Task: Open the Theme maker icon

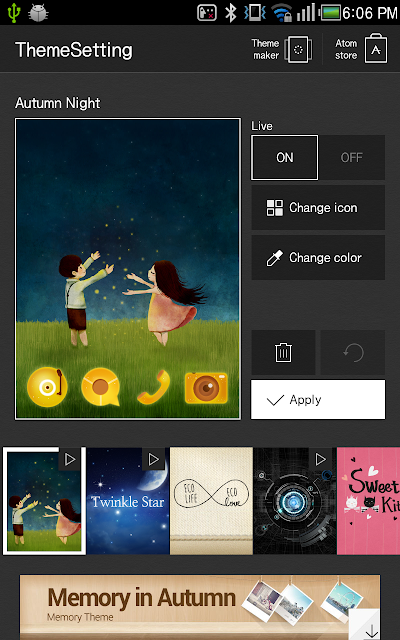Action: 298,49
